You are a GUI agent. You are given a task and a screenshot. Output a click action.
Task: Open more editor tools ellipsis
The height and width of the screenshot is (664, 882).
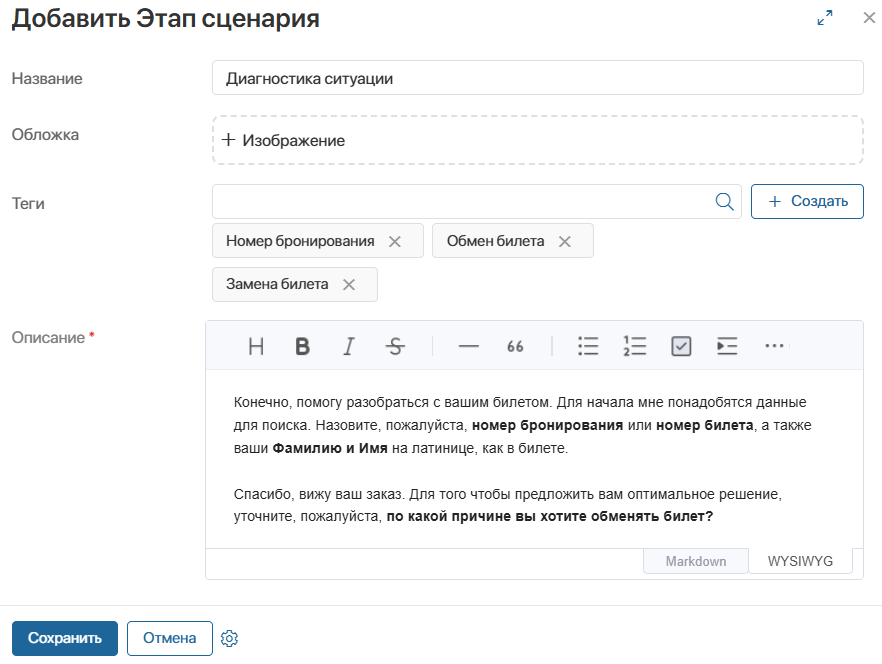pos(775,346)
